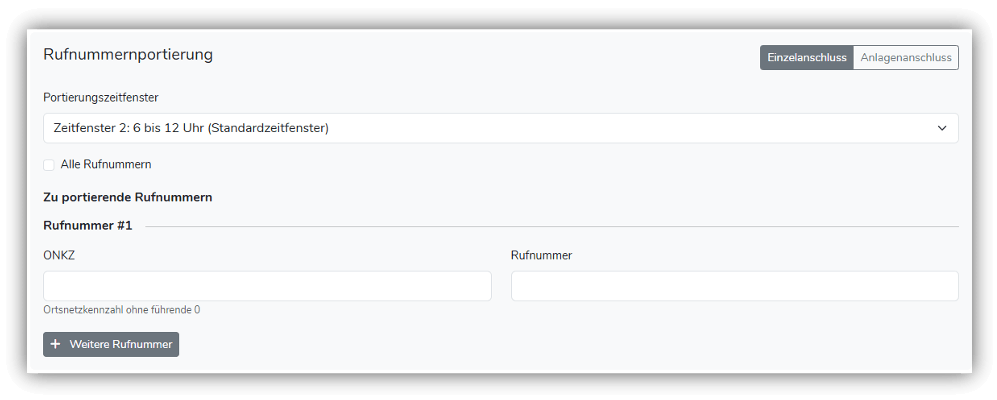
Task: Open the Portierungszeitfenster dropdown
Action: [x=500, y=128]
